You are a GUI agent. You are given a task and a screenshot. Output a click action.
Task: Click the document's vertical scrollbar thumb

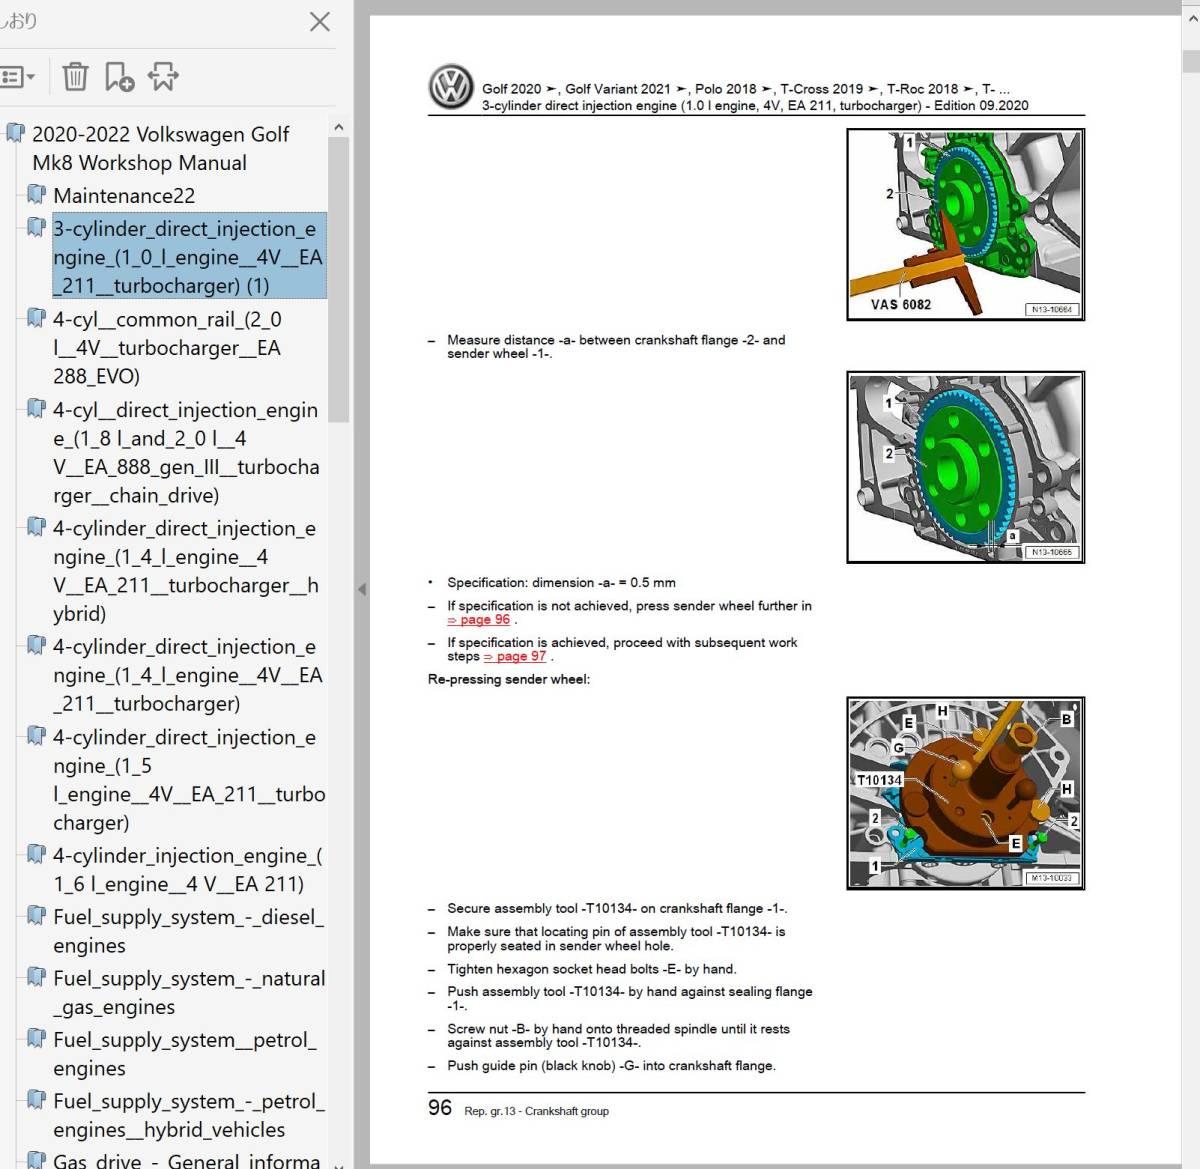click(x=1191, y=63)
